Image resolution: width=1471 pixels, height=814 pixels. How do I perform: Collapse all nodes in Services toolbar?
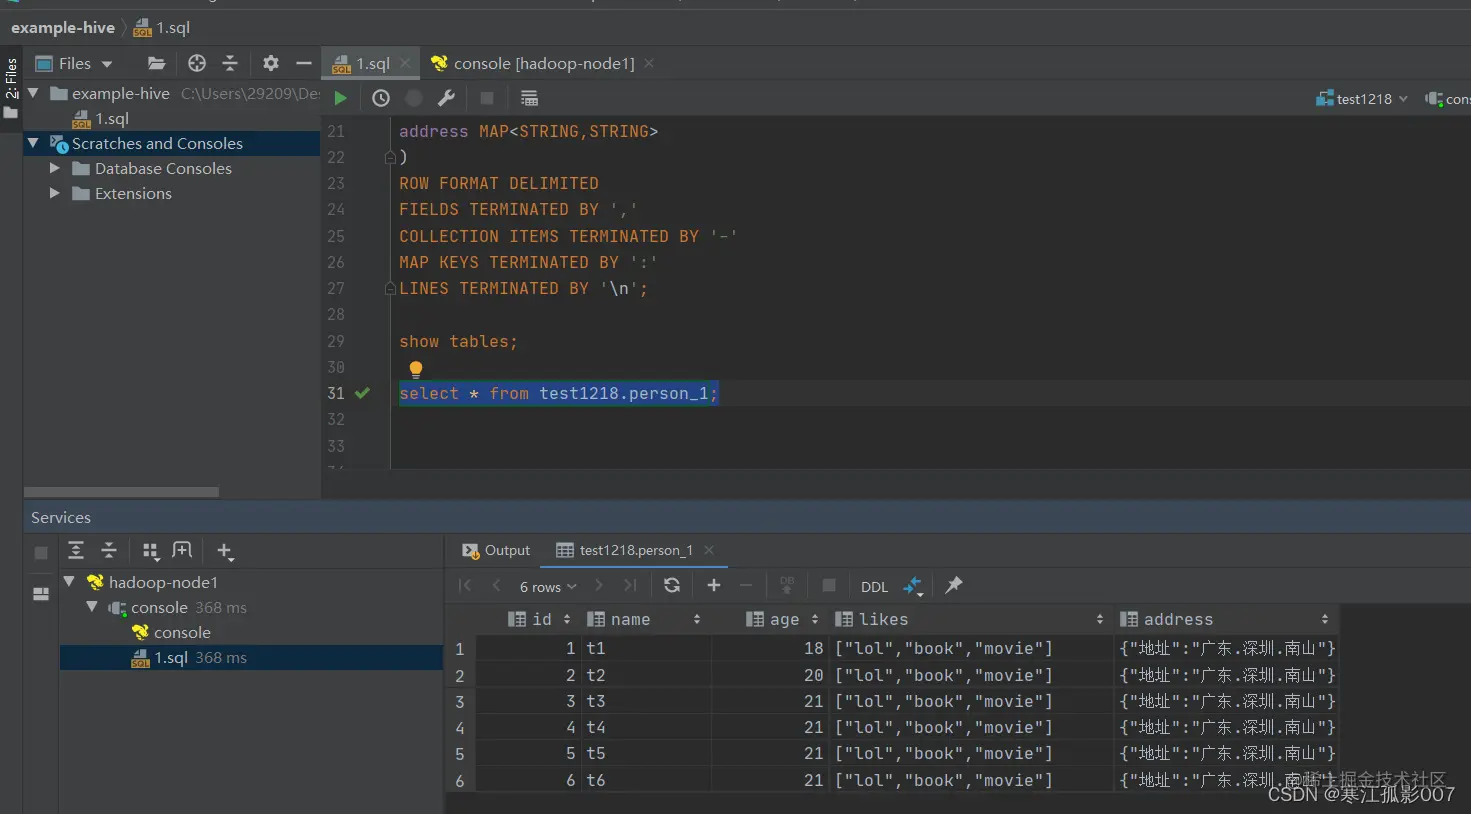pos(109,550)
